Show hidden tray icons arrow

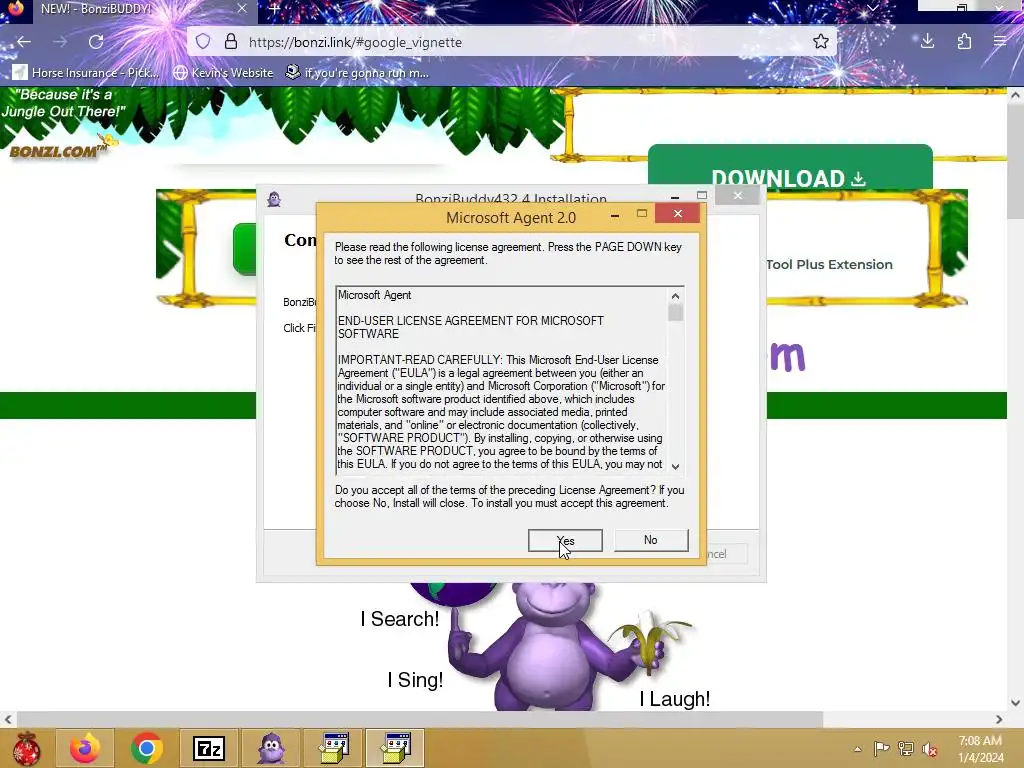[x=857, y=749]
